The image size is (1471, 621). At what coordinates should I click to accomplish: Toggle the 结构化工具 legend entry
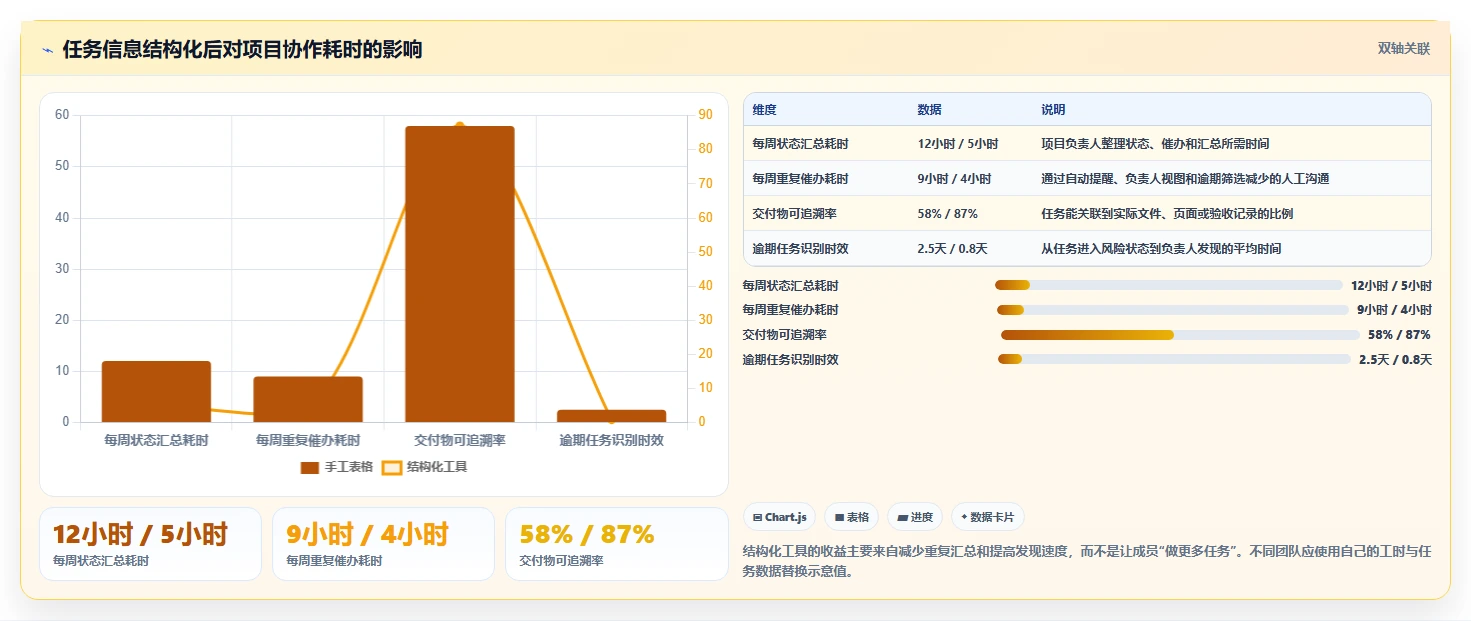click(x=425, y=467)
